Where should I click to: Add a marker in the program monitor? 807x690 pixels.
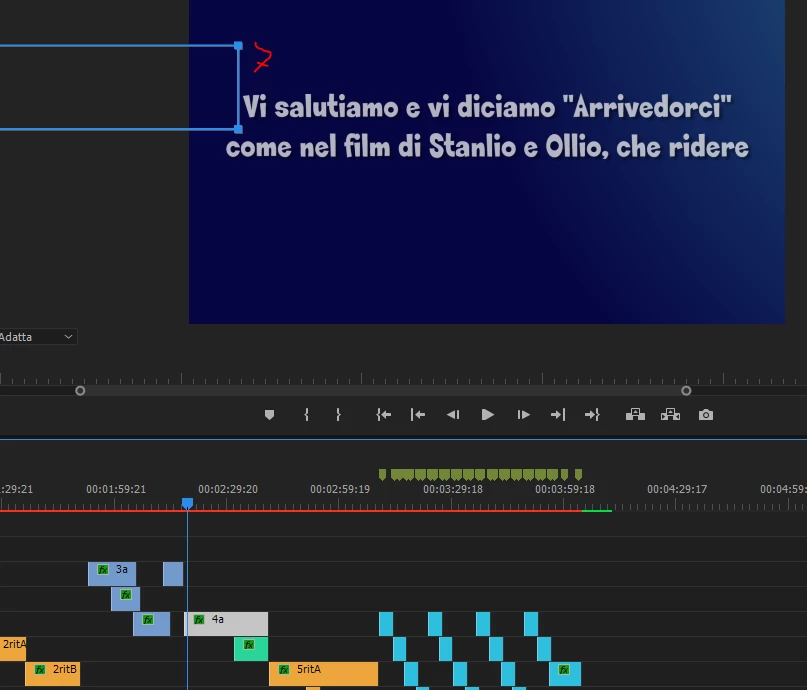(269, 415)
